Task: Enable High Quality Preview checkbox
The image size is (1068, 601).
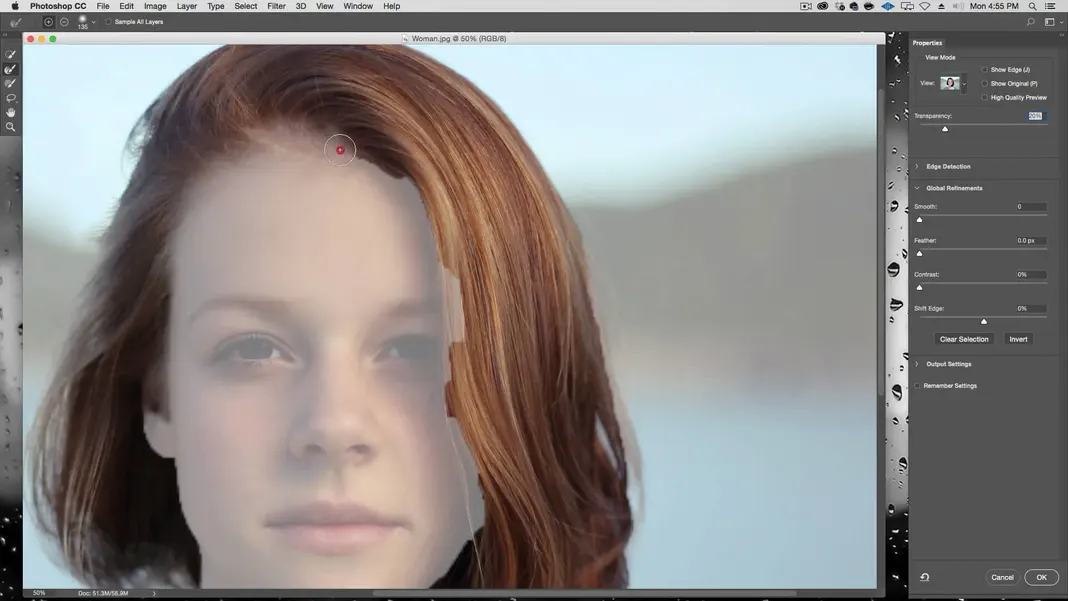Action: [x=984, y=97]
